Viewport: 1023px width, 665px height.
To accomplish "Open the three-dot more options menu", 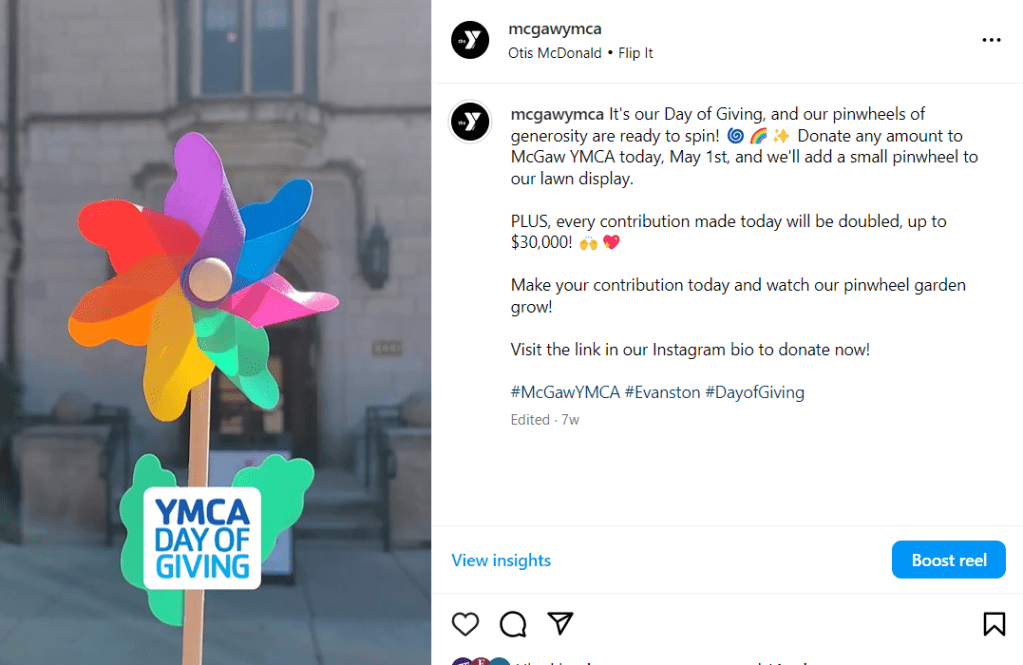I will tap(991, 40).
